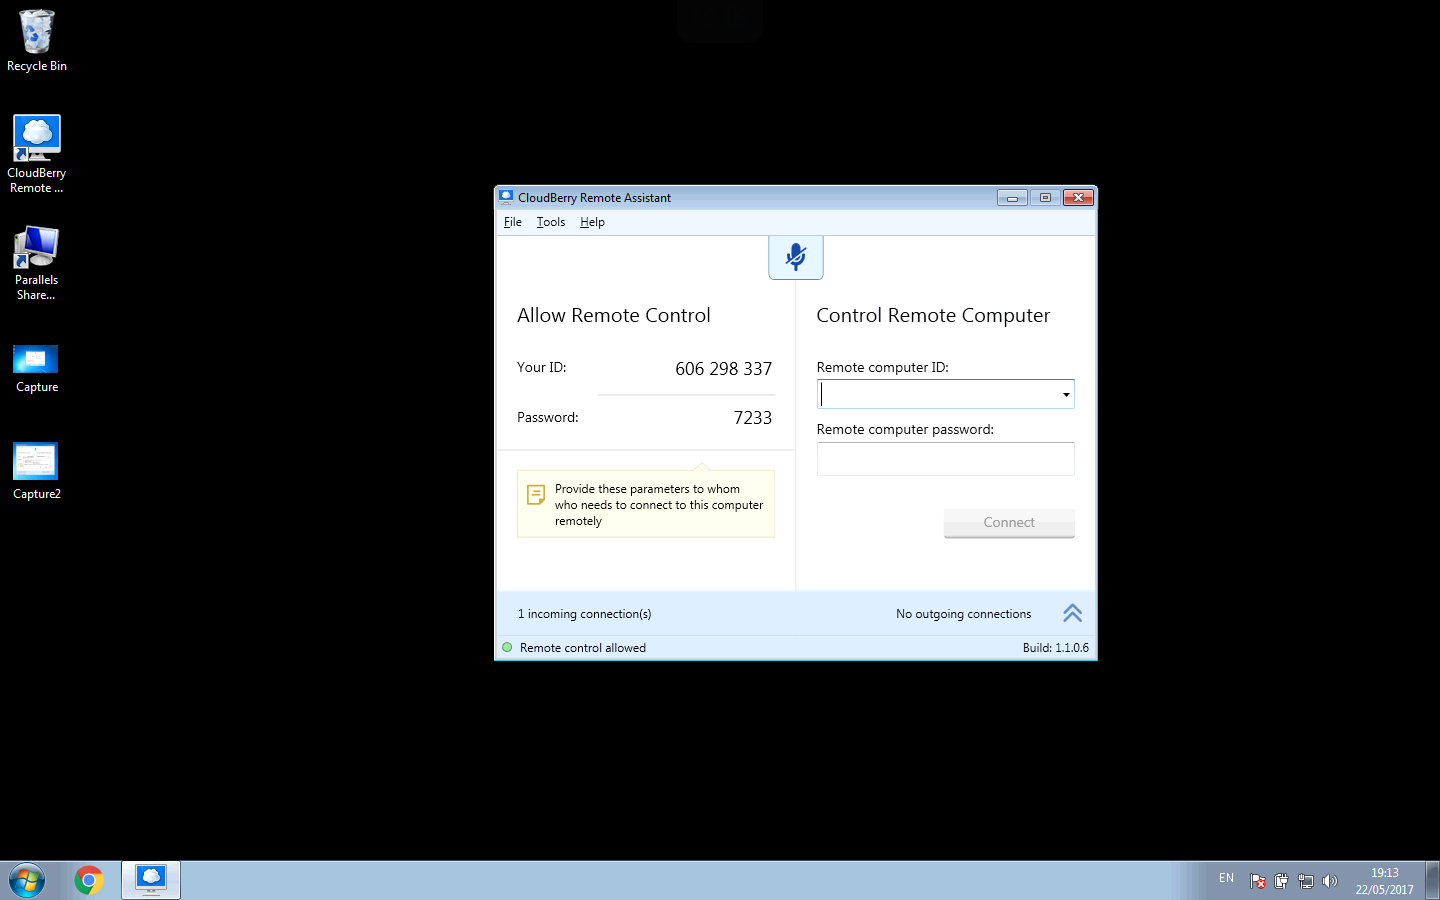
Task: Click CloudBerry Remote Assistant taskbar button
Action: [x=151, y=880]
